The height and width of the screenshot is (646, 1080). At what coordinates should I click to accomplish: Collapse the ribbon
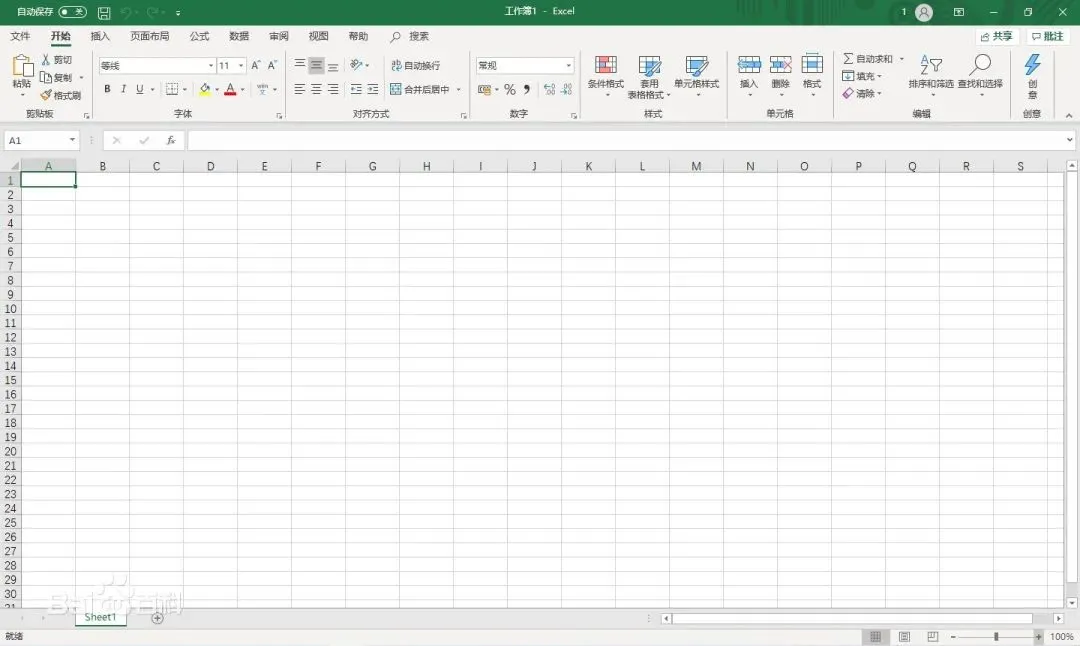[1069, 115]
